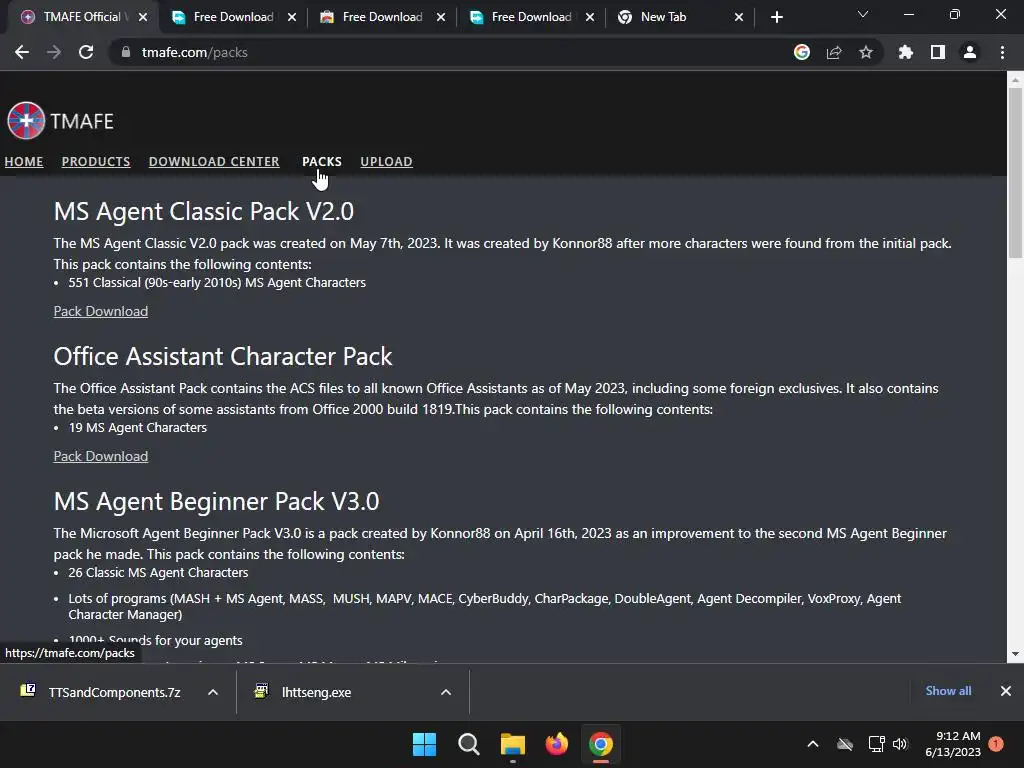The height and width of the screenshot is (768, 1024).
Task: Click Pack Download under MS Agent Classic Pack
Action: (x=101, y=312)
